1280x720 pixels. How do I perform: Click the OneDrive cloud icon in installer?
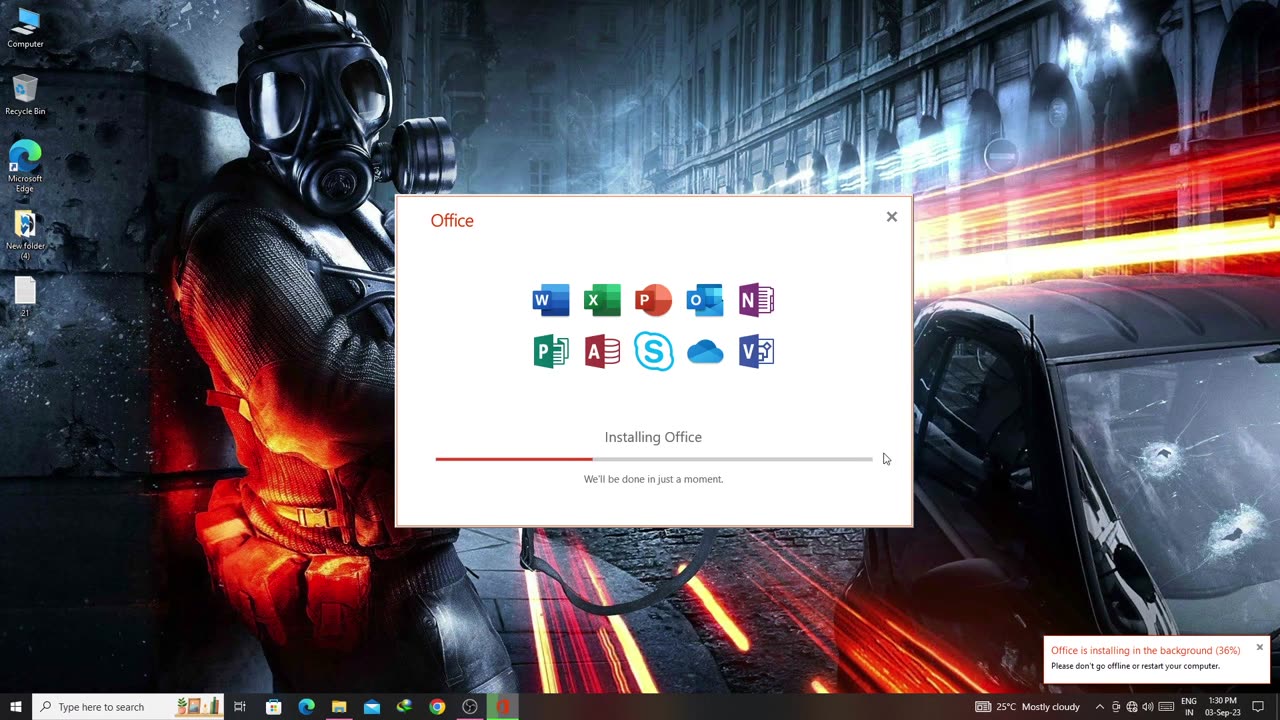click(x=705, y=352)
